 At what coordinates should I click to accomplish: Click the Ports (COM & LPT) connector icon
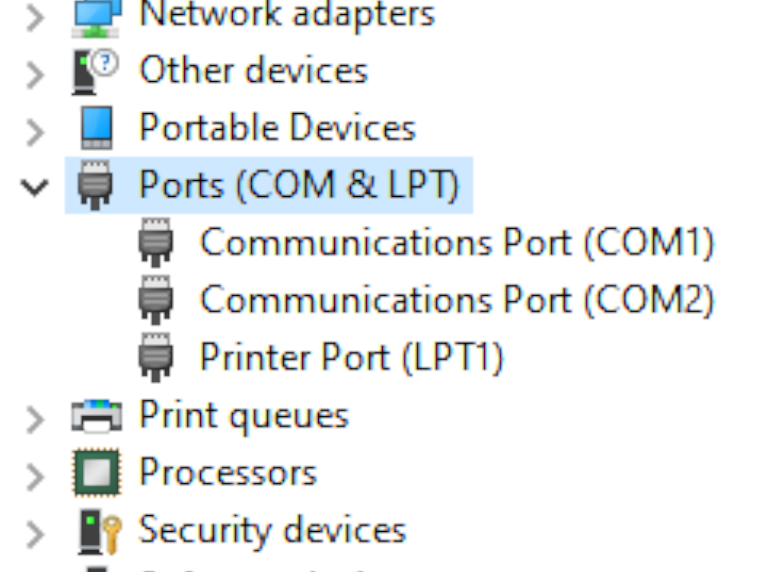point(95,185)
